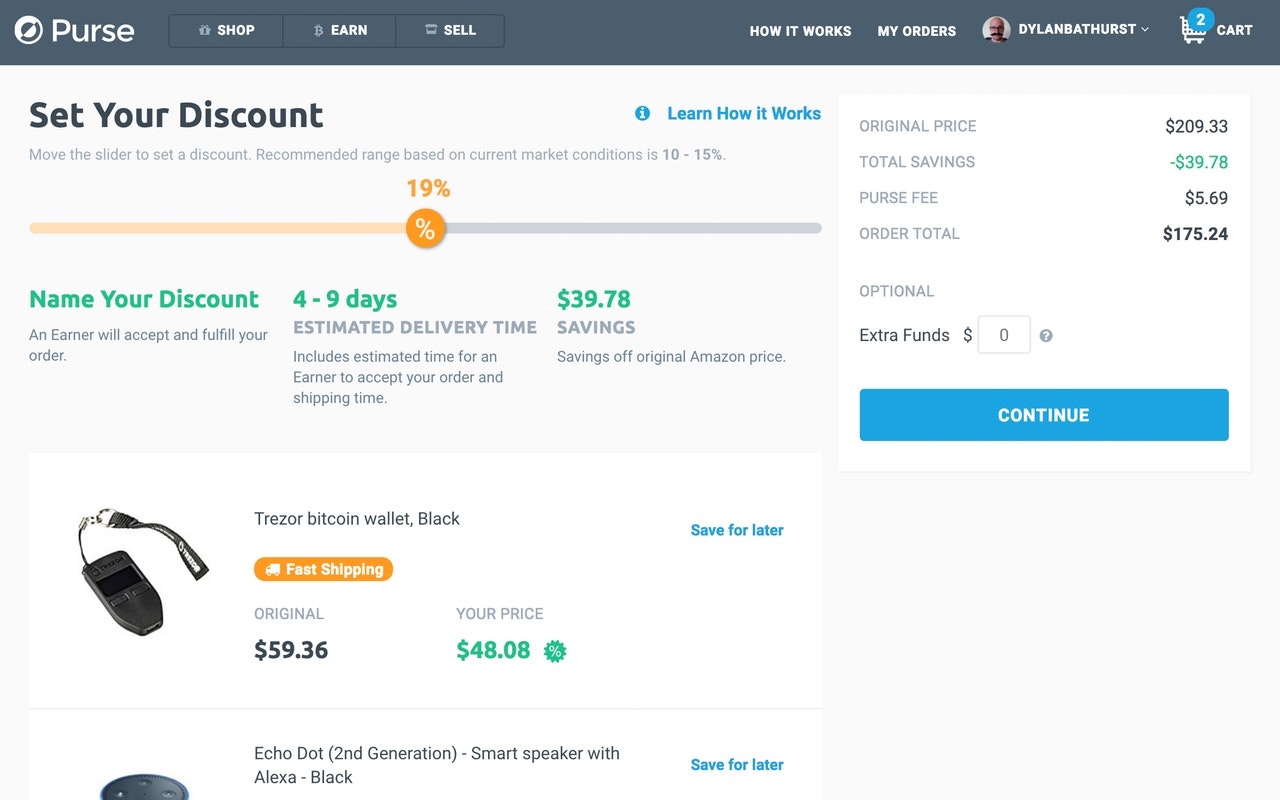Image resolution: width=1280 pixels, height=800 pixels.
Task: Click the -$39.78 total savings value
Action: (1199, 162)
